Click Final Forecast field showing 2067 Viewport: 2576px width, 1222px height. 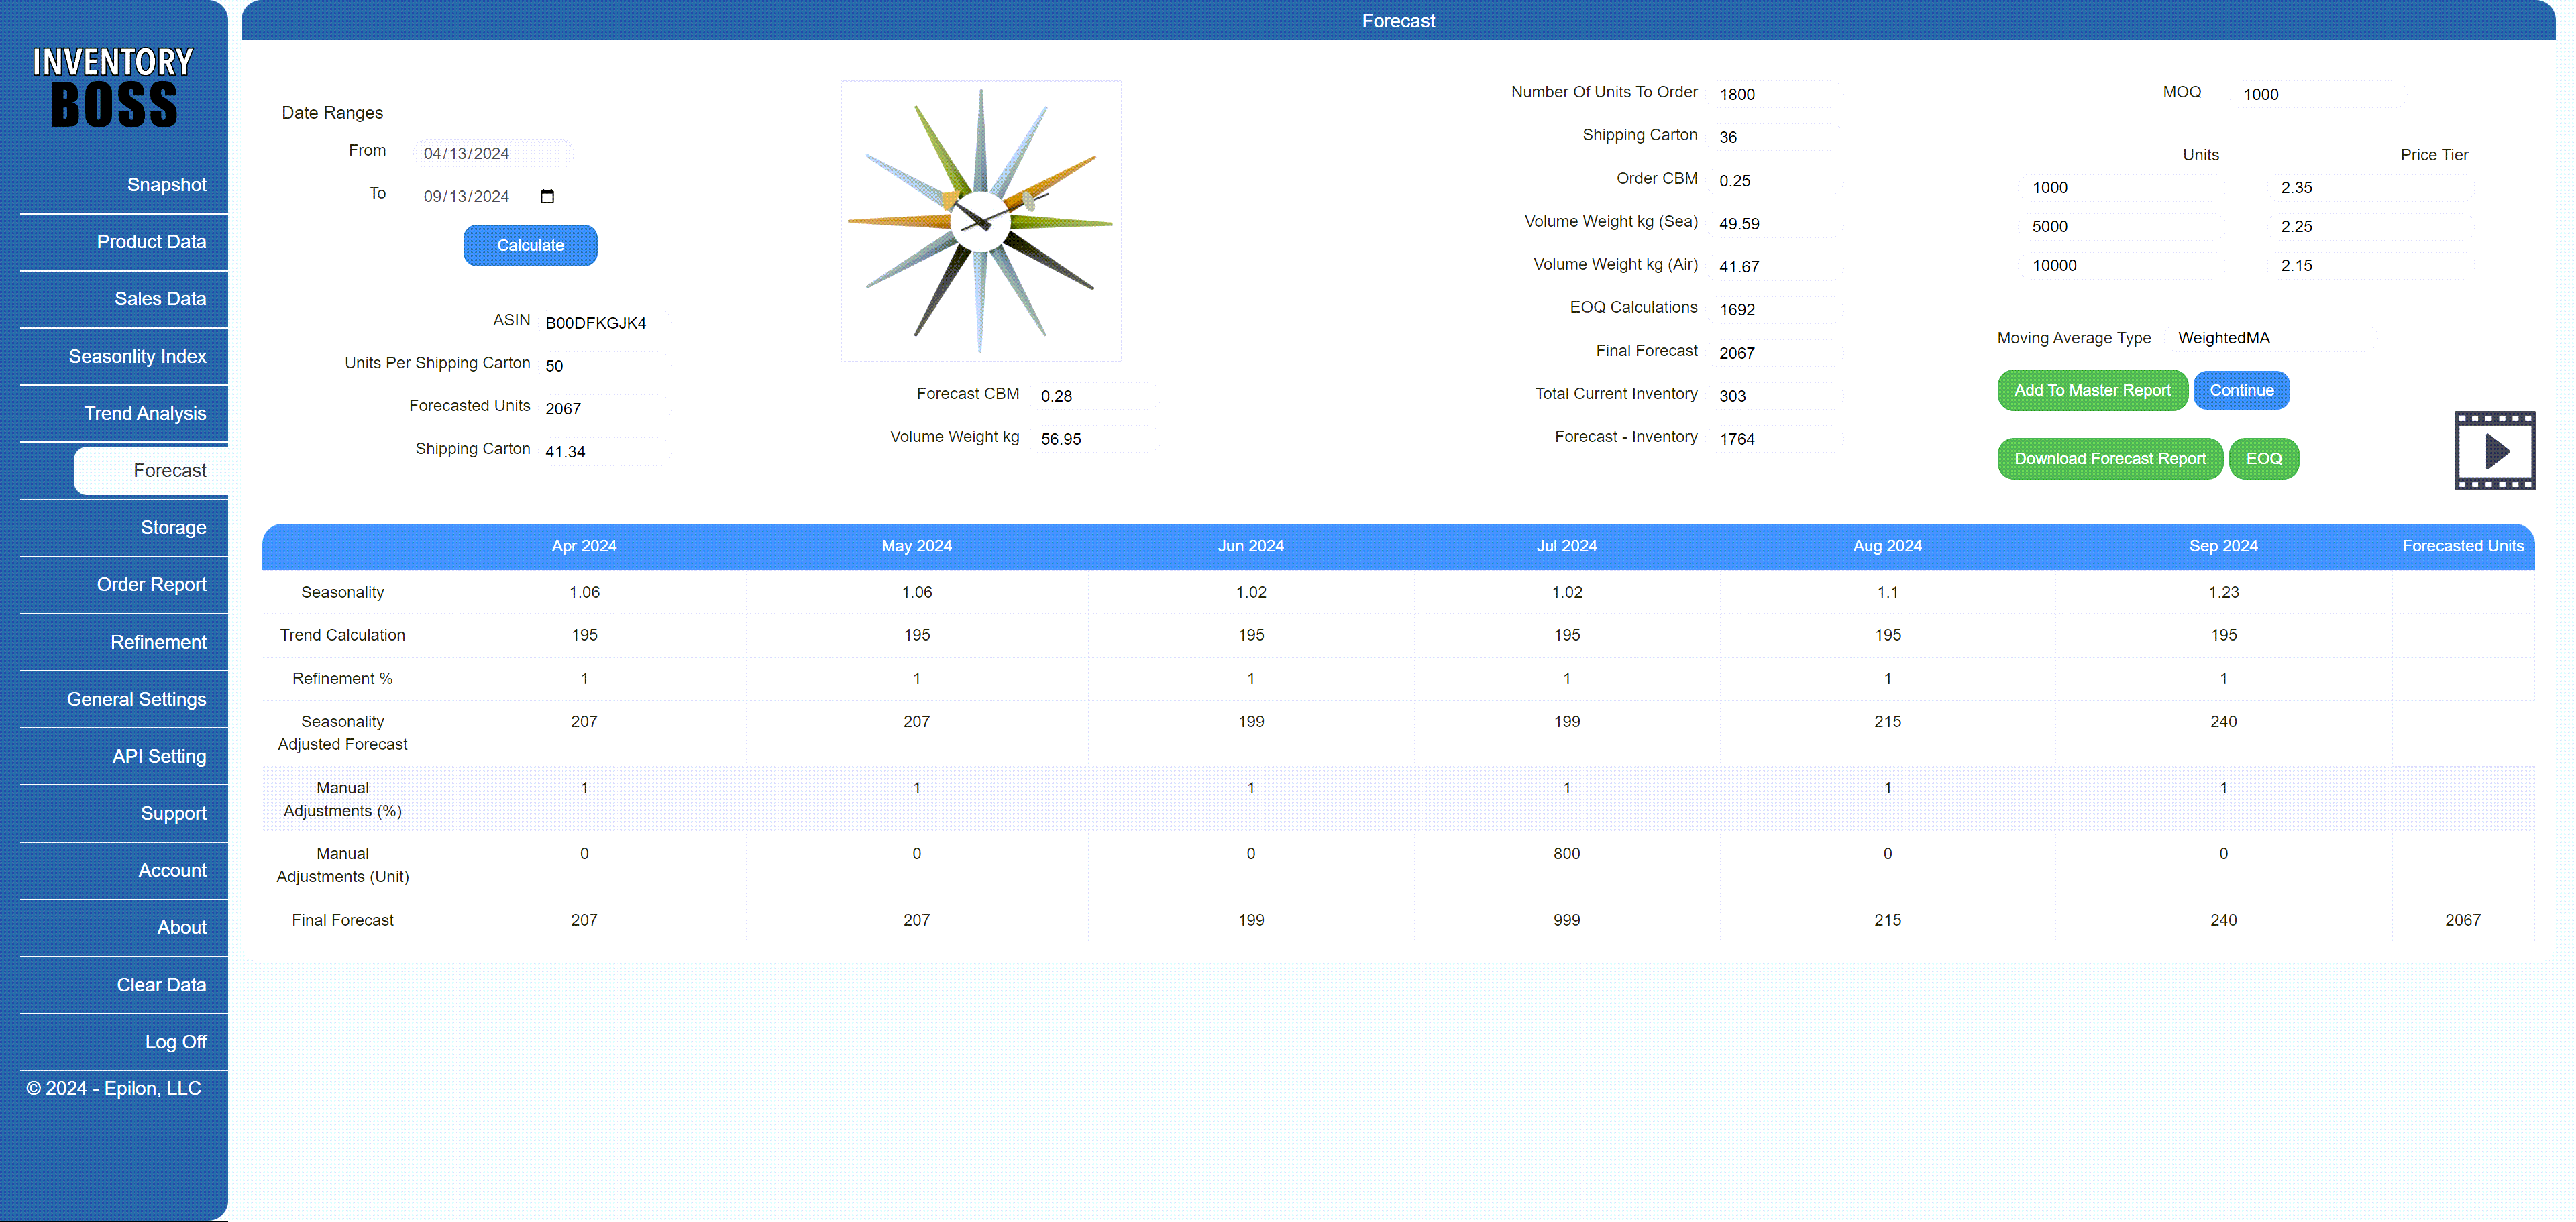(1775, 353)
